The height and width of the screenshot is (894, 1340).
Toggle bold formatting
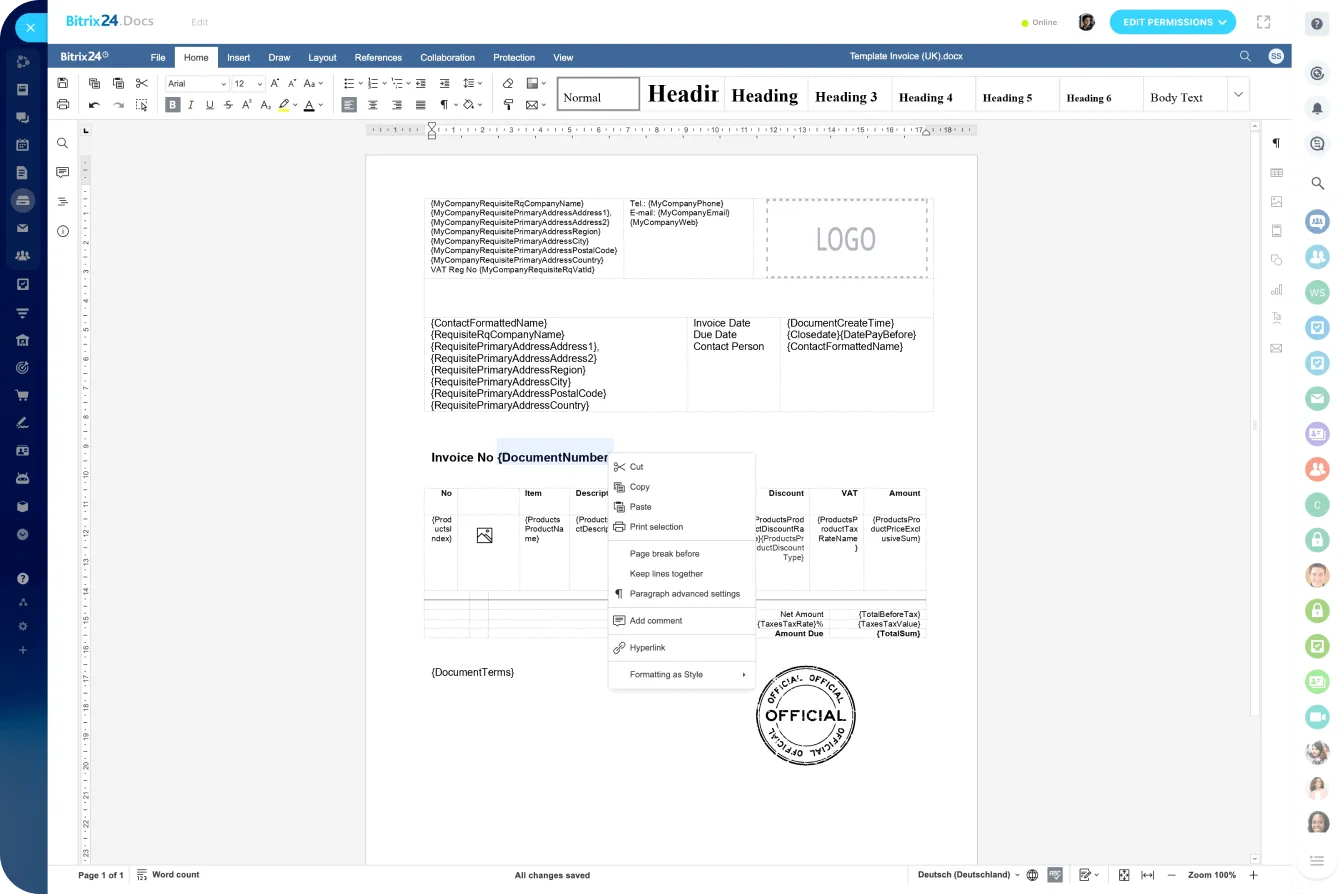tap(173, 105)
